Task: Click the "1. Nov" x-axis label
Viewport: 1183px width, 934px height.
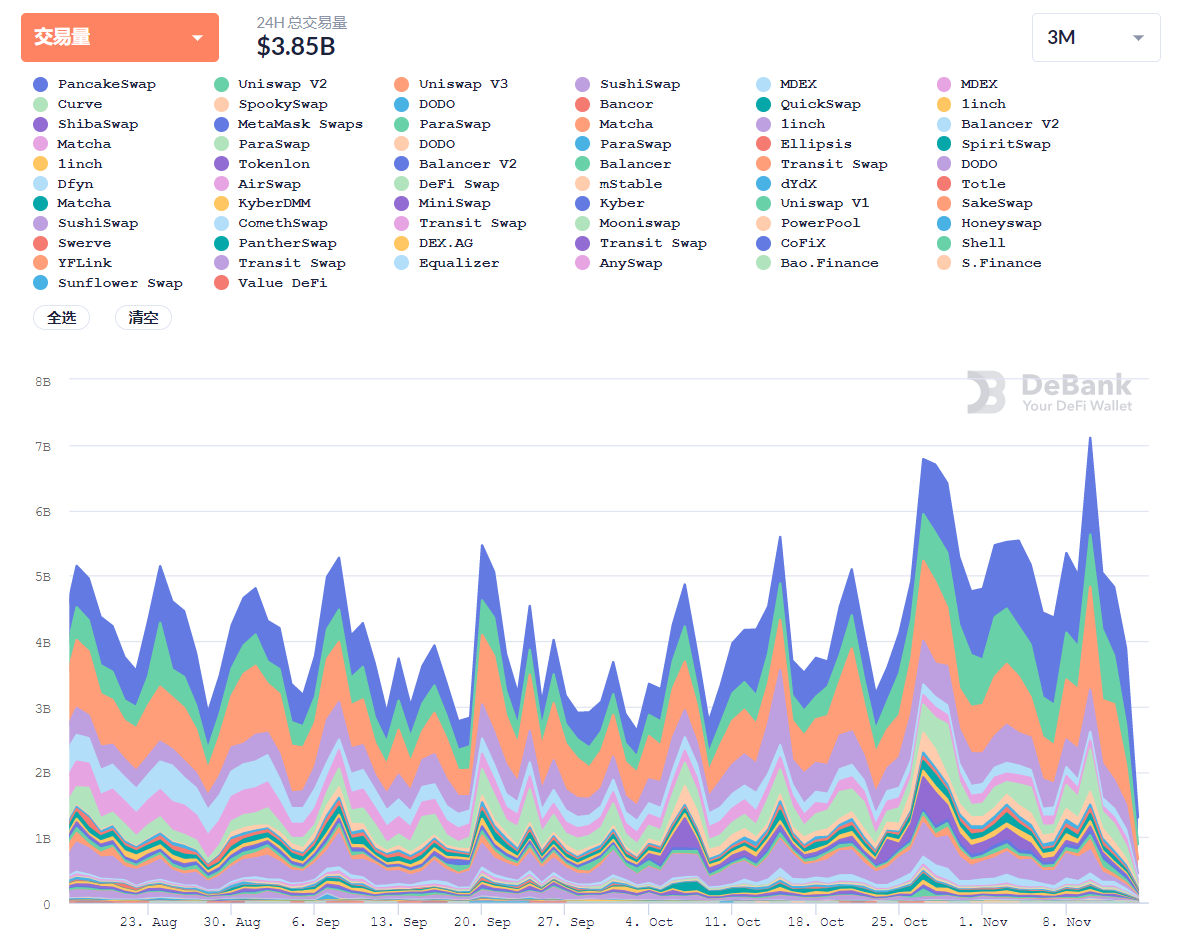Action: tap(983, 922)
